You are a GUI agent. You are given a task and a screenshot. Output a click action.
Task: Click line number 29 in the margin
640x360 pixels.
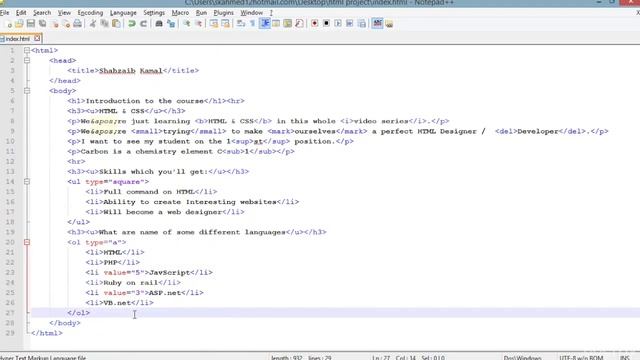10,333
